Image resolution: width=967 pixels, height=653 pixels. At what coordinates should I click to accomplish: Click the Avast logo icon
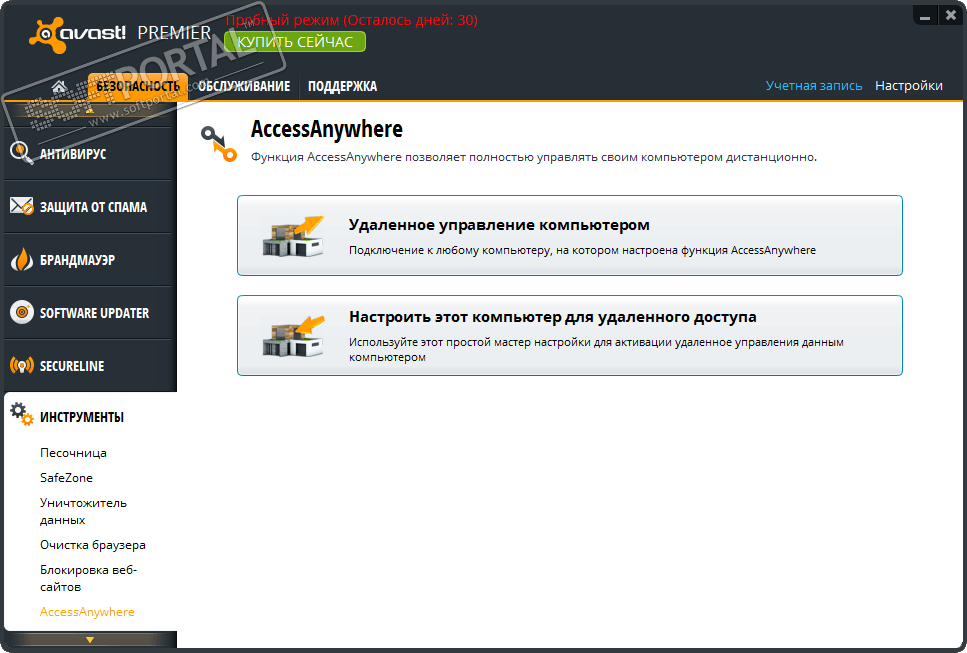click(x=46, y=36)
